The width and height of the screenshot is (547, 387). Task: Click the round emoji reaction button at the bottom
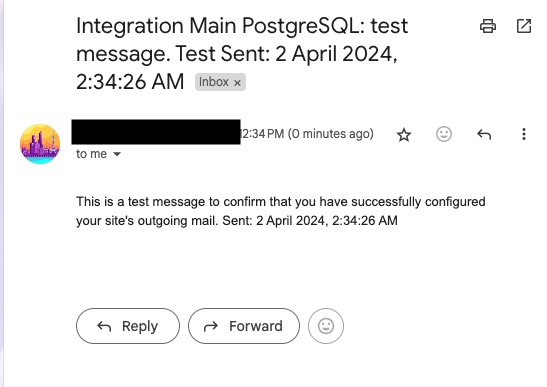(x=326, y=326)
